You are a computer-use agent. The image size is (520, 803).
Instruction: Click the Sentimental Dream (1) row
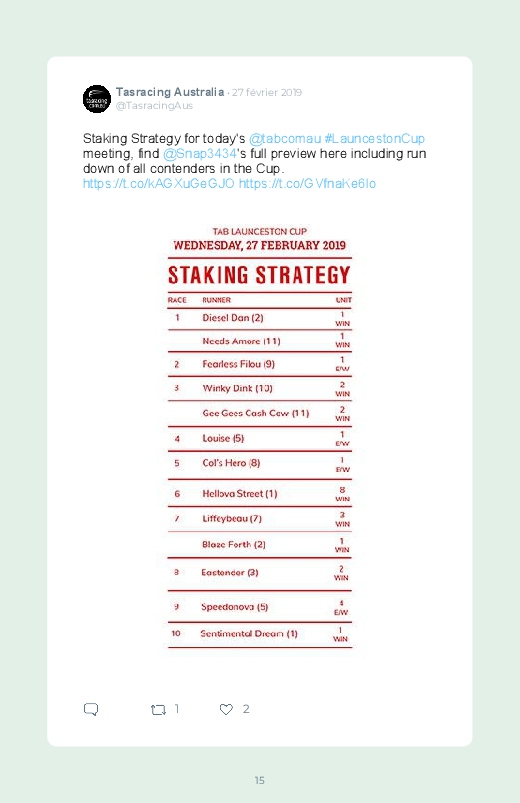point(260,634)
